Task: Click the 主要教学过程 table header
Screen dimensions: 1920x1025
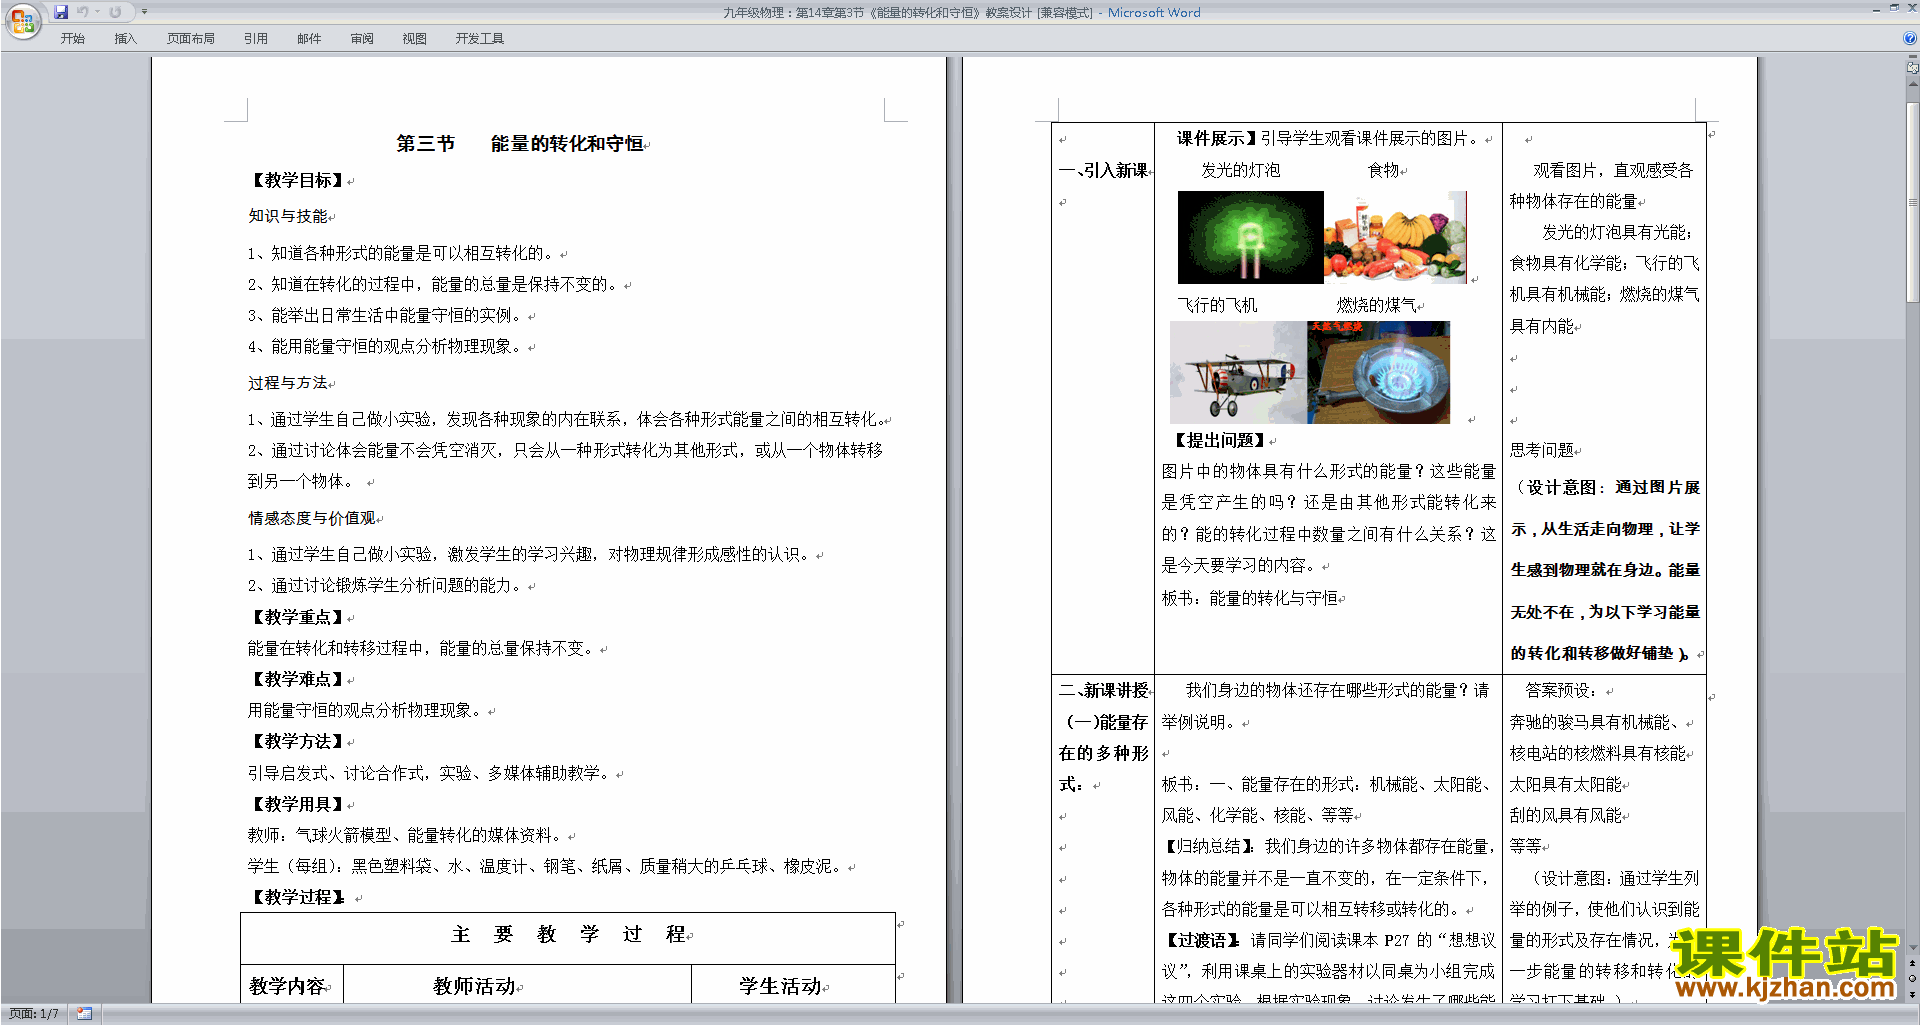Action: click(x=568, y=934)
